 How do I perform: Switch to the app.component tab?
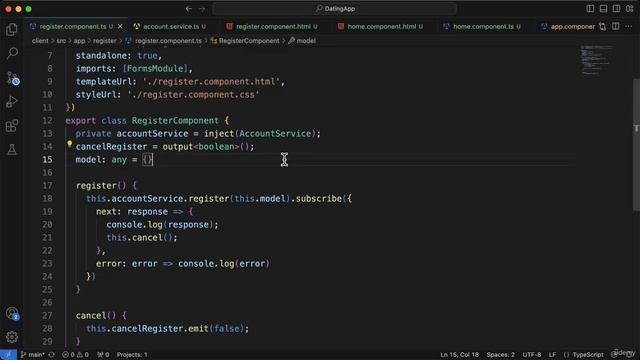(x=568, y=27)
